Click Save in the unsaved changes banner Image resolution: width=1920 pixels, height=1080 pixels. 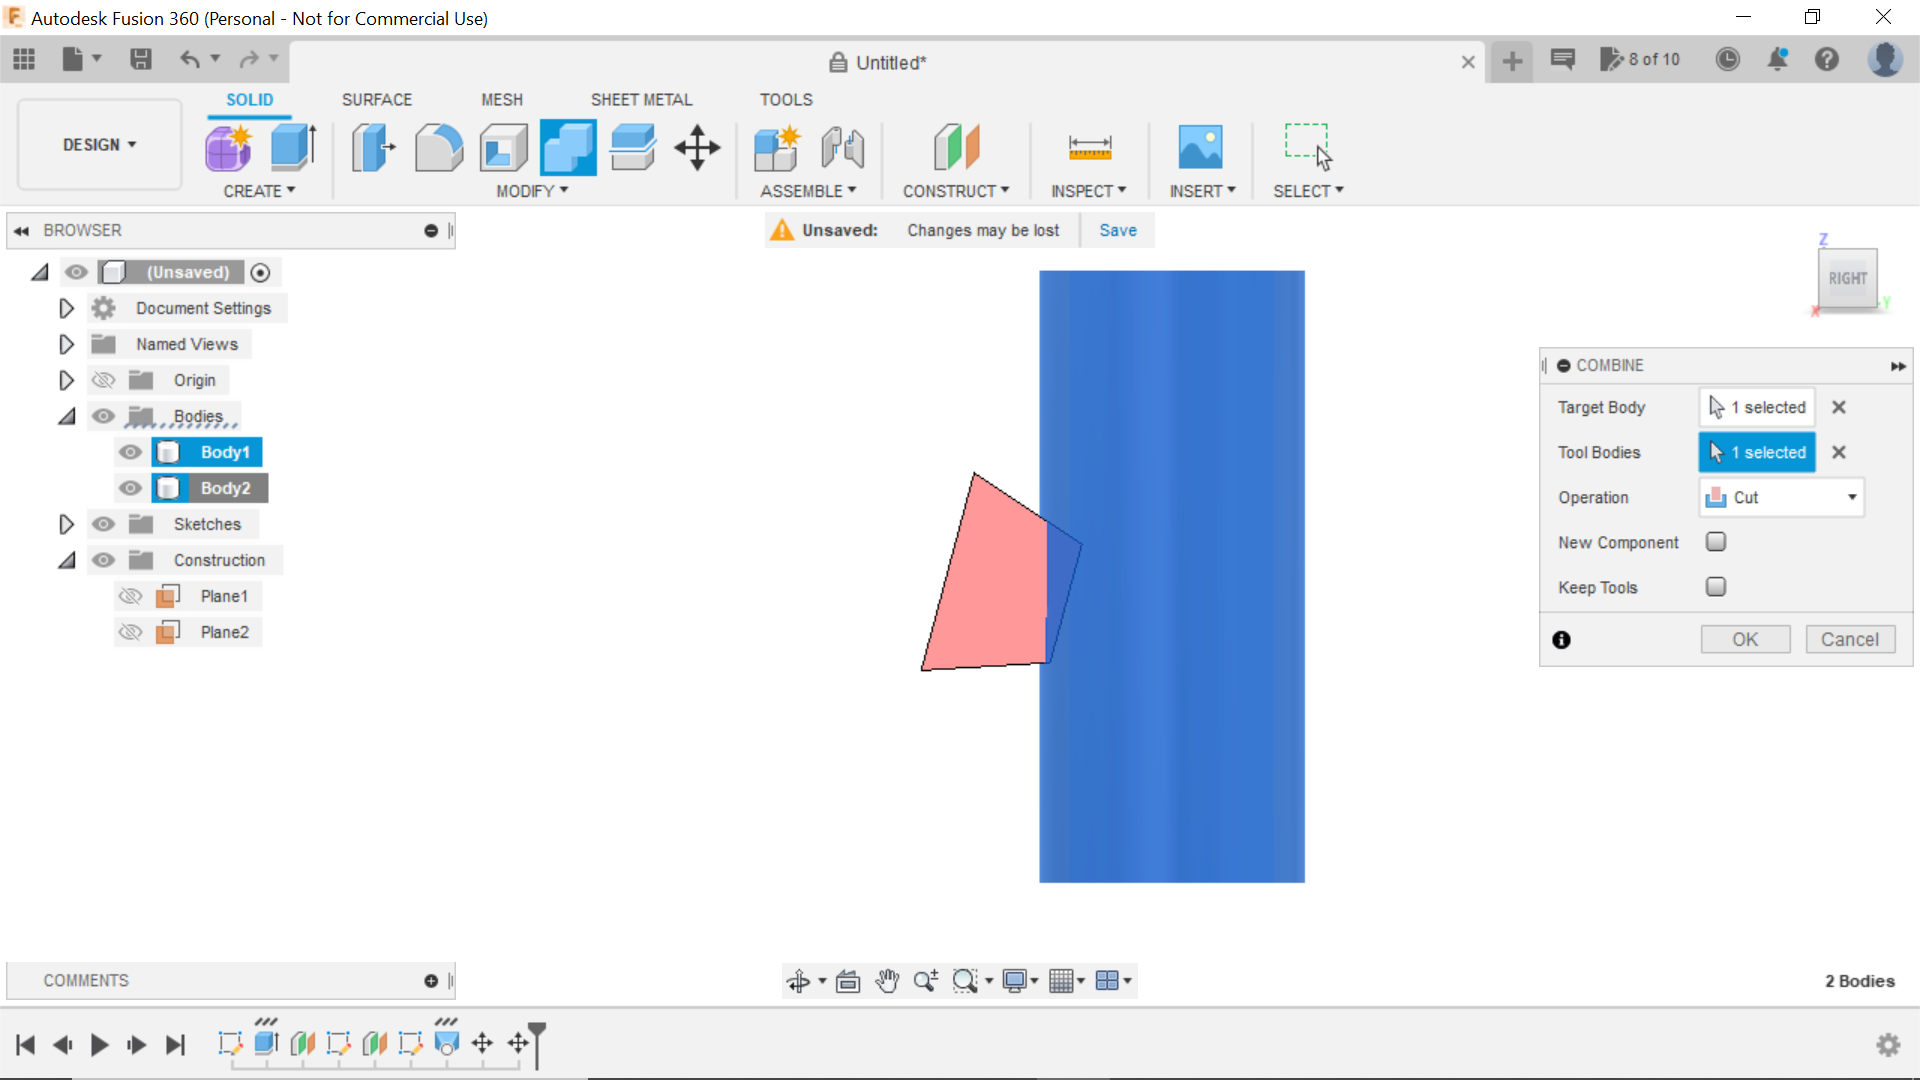point(1117,230)
